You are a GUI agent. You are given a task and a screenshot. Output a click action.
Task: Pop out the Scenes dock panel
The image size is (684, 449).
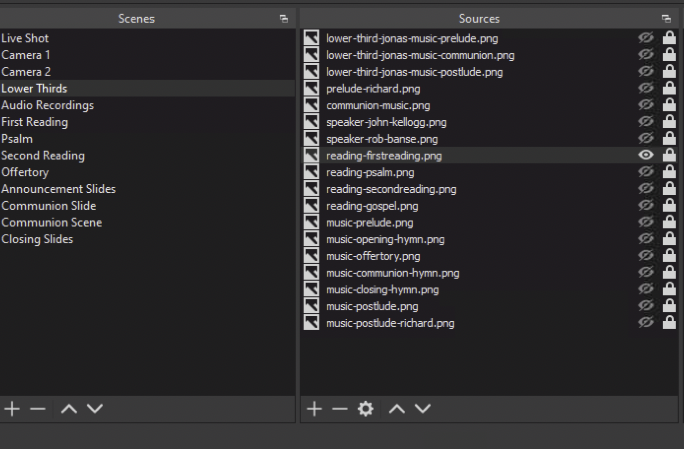point(284,19)
